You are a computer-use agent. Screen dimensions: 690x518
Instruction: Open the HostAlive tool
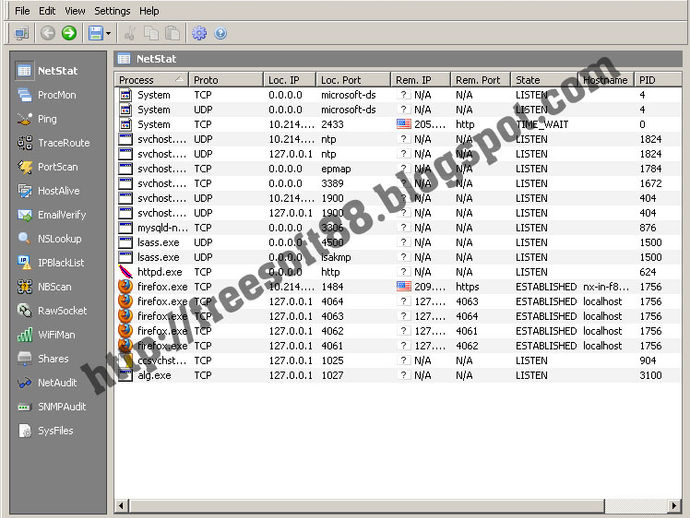coord(49,191)
